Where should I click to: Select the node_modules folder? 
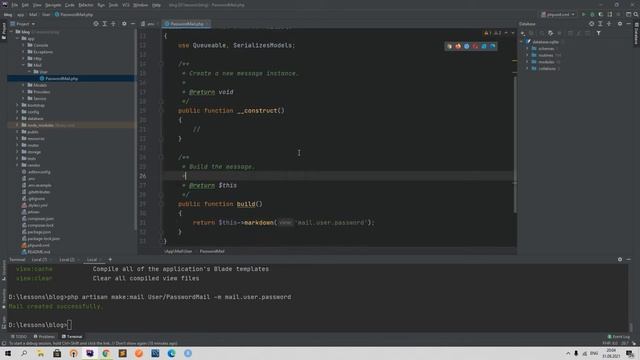tap(40, 125)
